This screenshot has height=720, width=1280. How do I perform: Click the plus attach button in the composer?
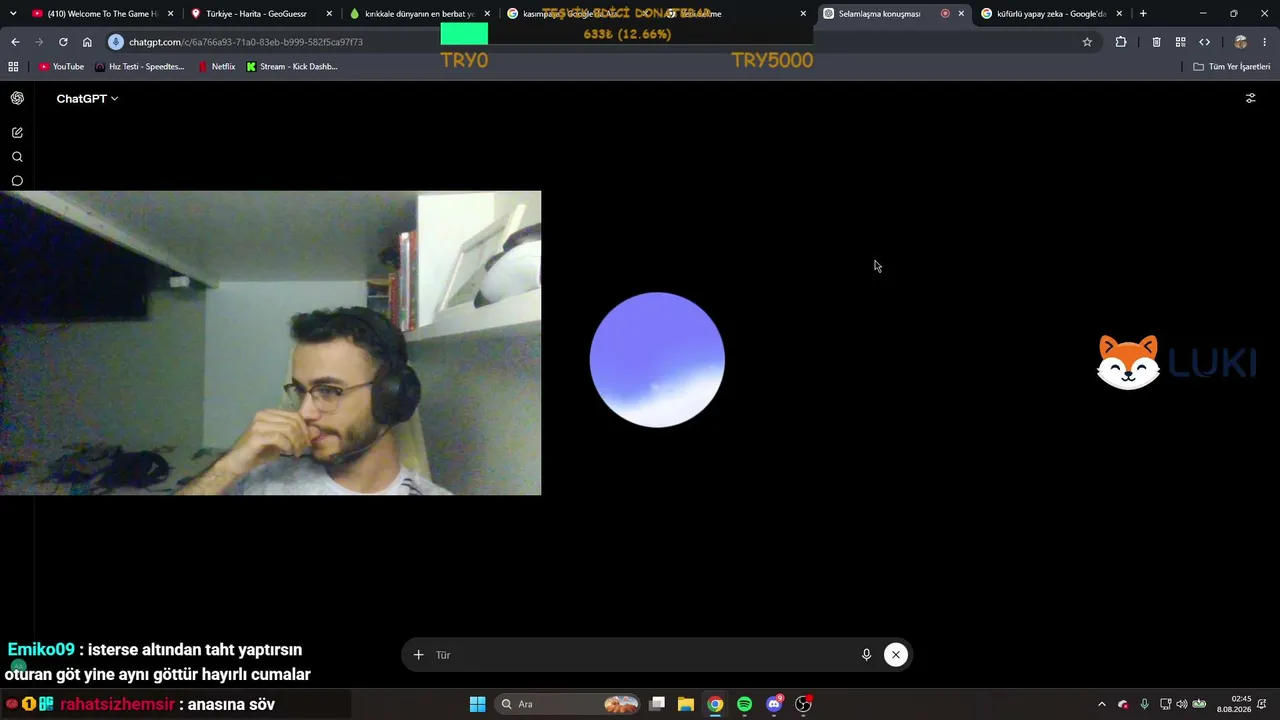[418, 655]
